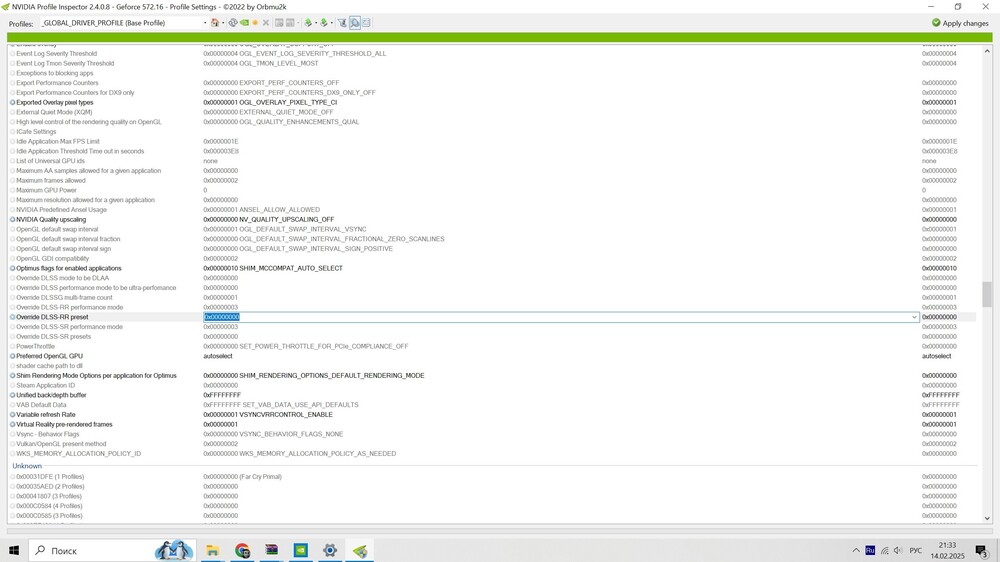The height and width of the screenshot is (562, 1000).
Task: Open File Explorer from taskbar
Action: pyautogui.click(x=212, y=550)
